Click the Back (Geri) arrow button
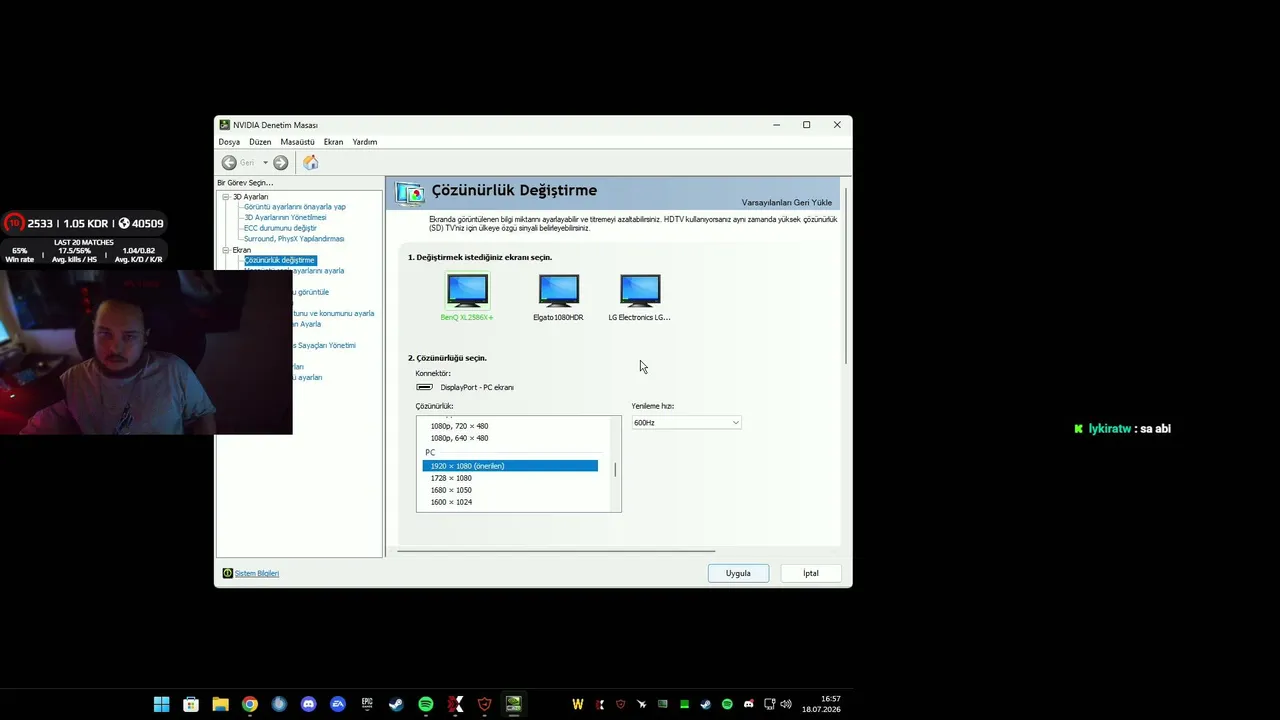The height and width of the screenshot is (720, 1280). (x=229, y=163)
